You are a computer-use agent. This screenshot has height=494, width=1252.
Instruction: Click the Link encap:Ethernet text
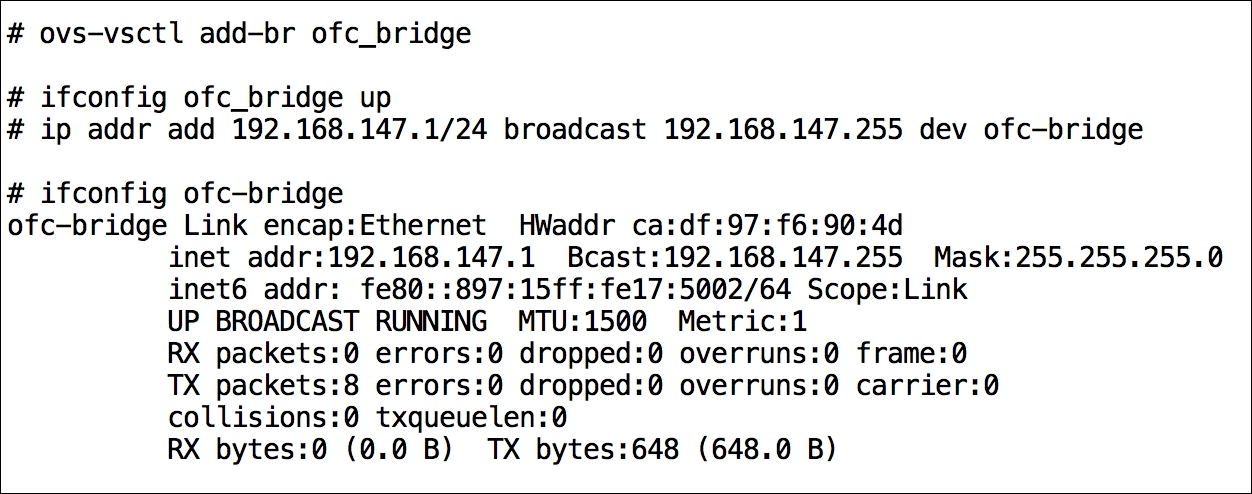click(x=335, y=226)
